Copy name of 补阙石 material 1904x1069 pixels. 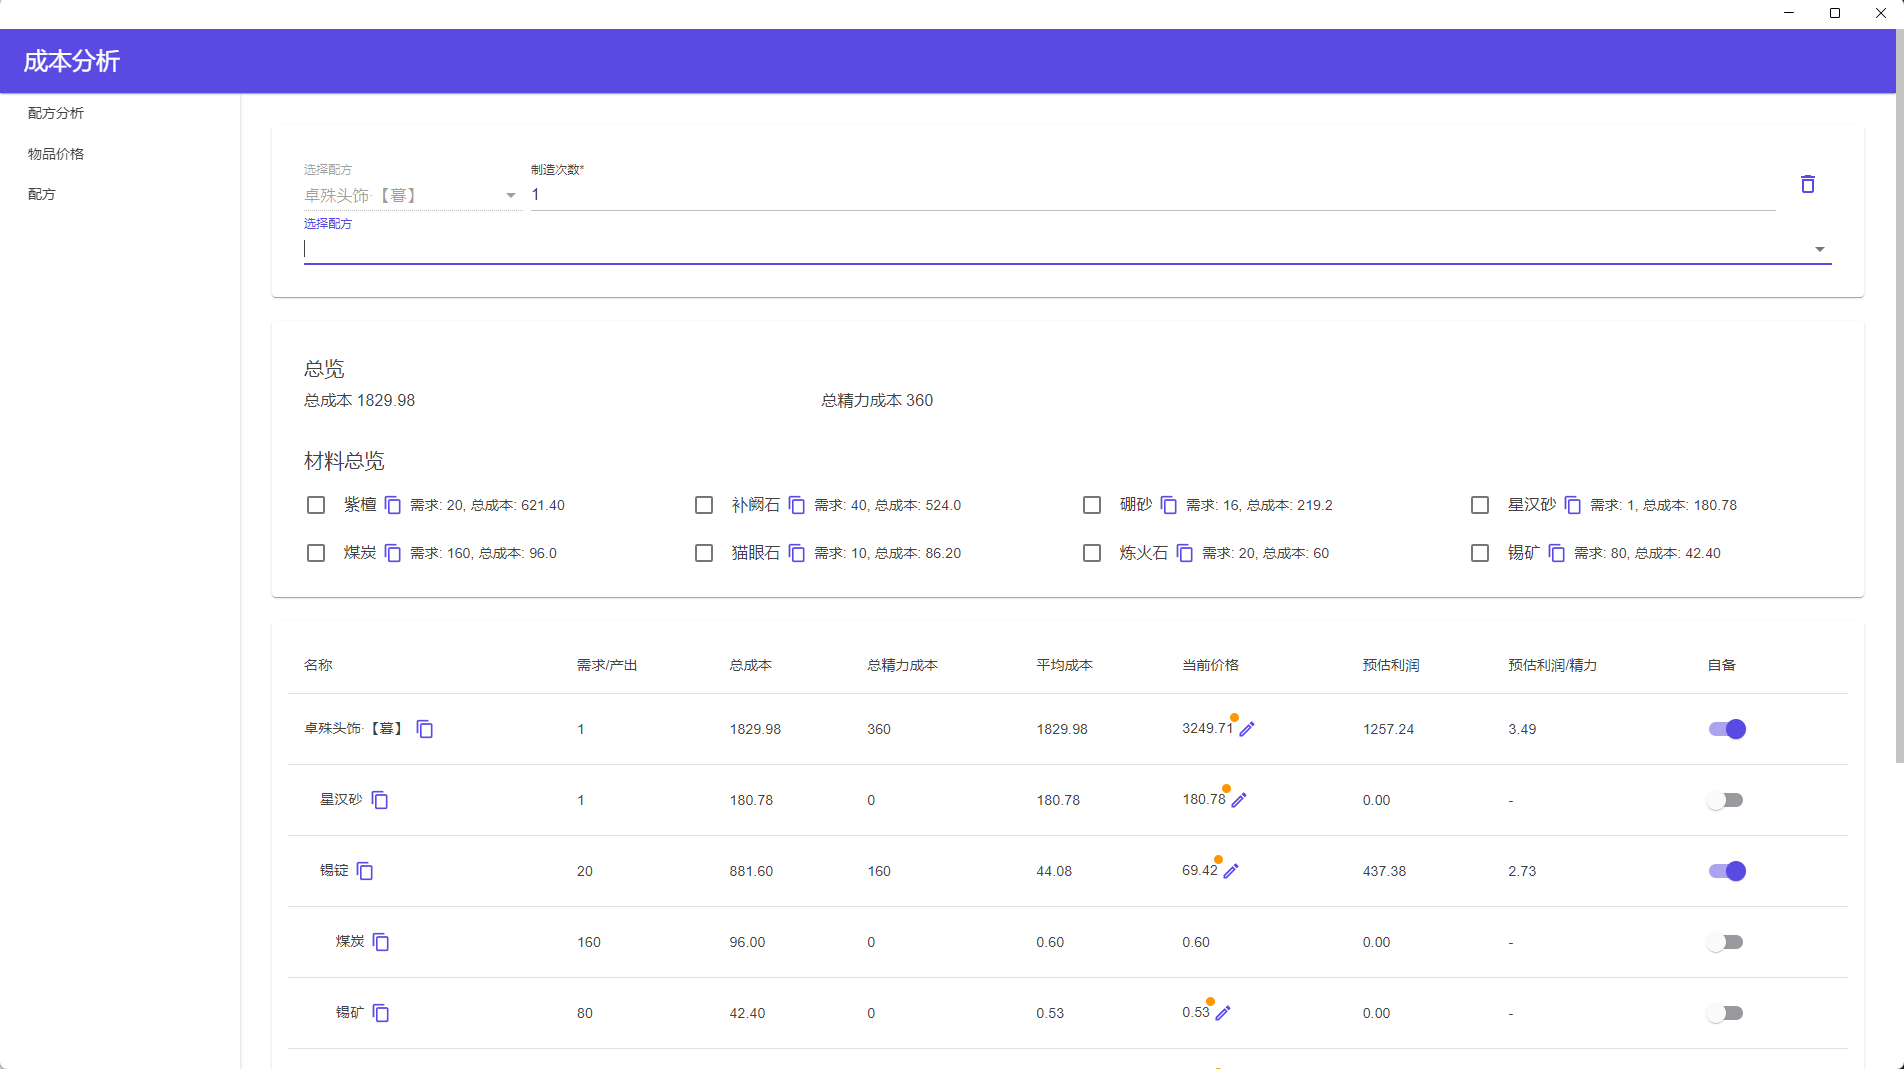coord(797,506)
